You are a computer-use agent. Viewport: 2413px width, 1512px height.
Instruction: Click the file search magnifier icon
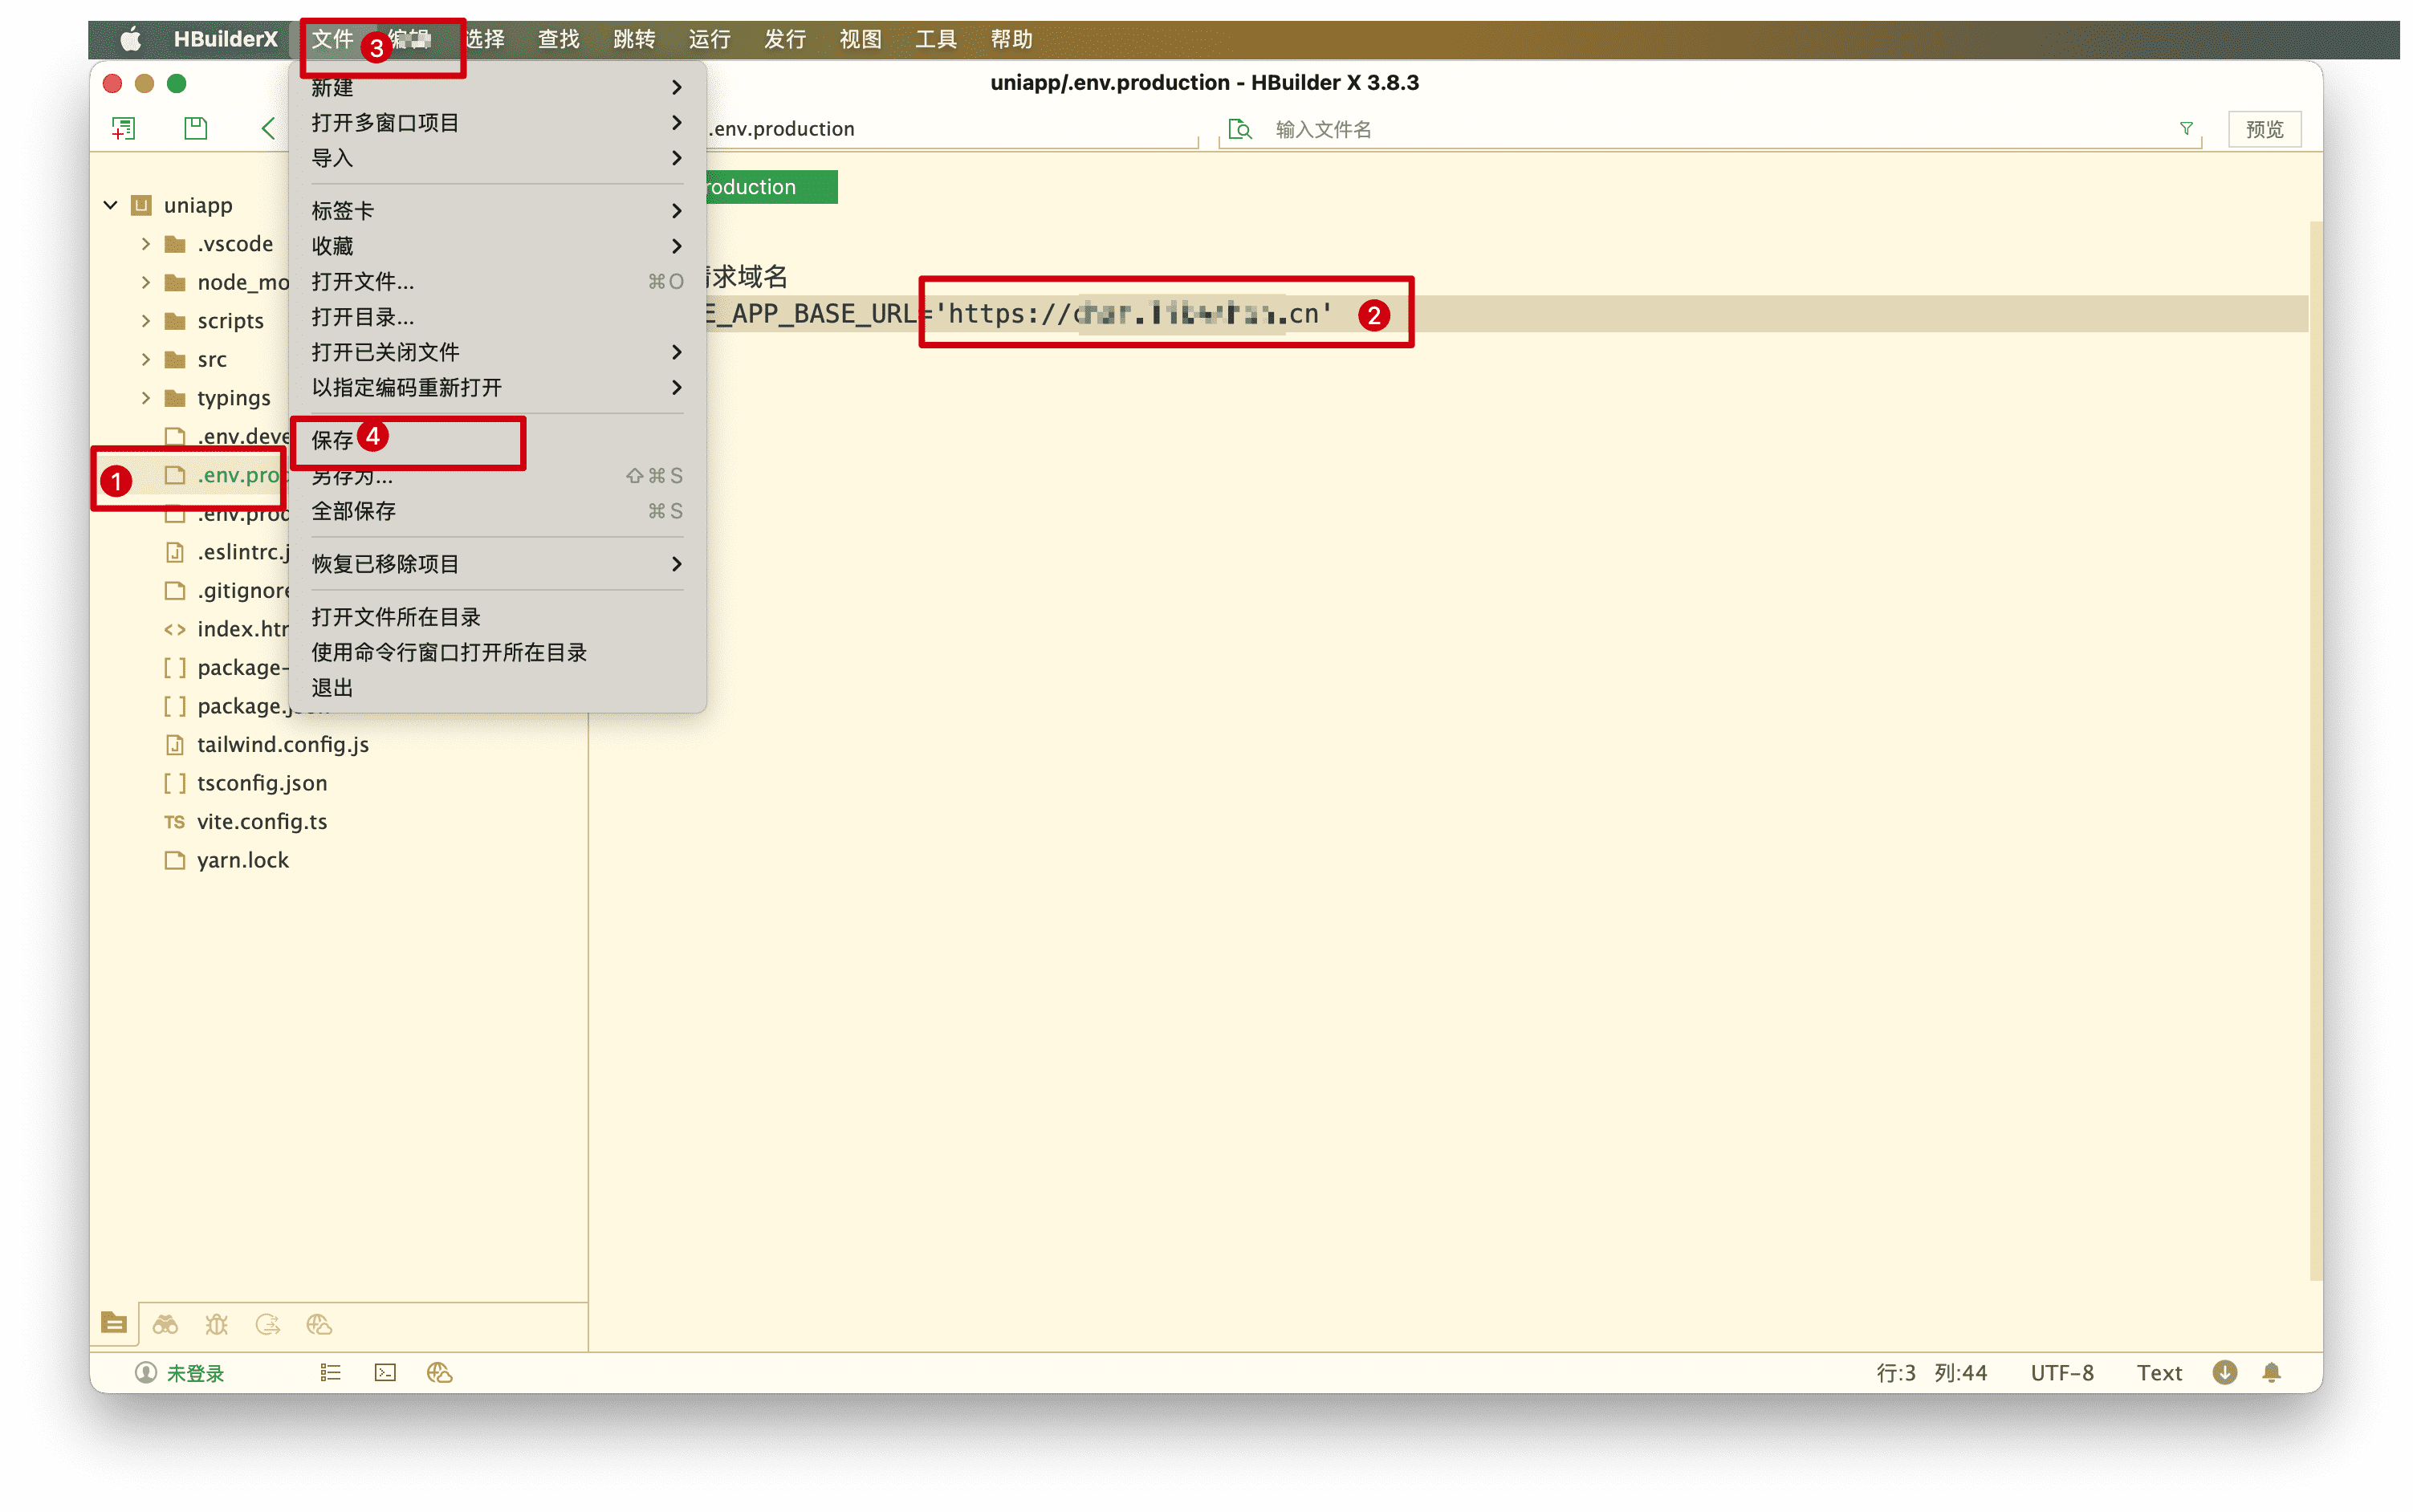tap(1240, 129)
